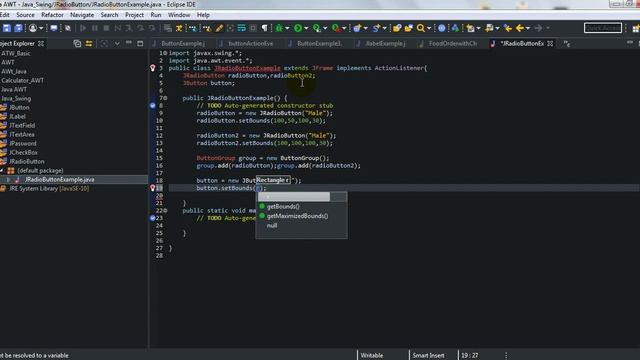Click the Smart Insert status bar entry
This screenshot has width=640, height=360.
pos(428,356)
